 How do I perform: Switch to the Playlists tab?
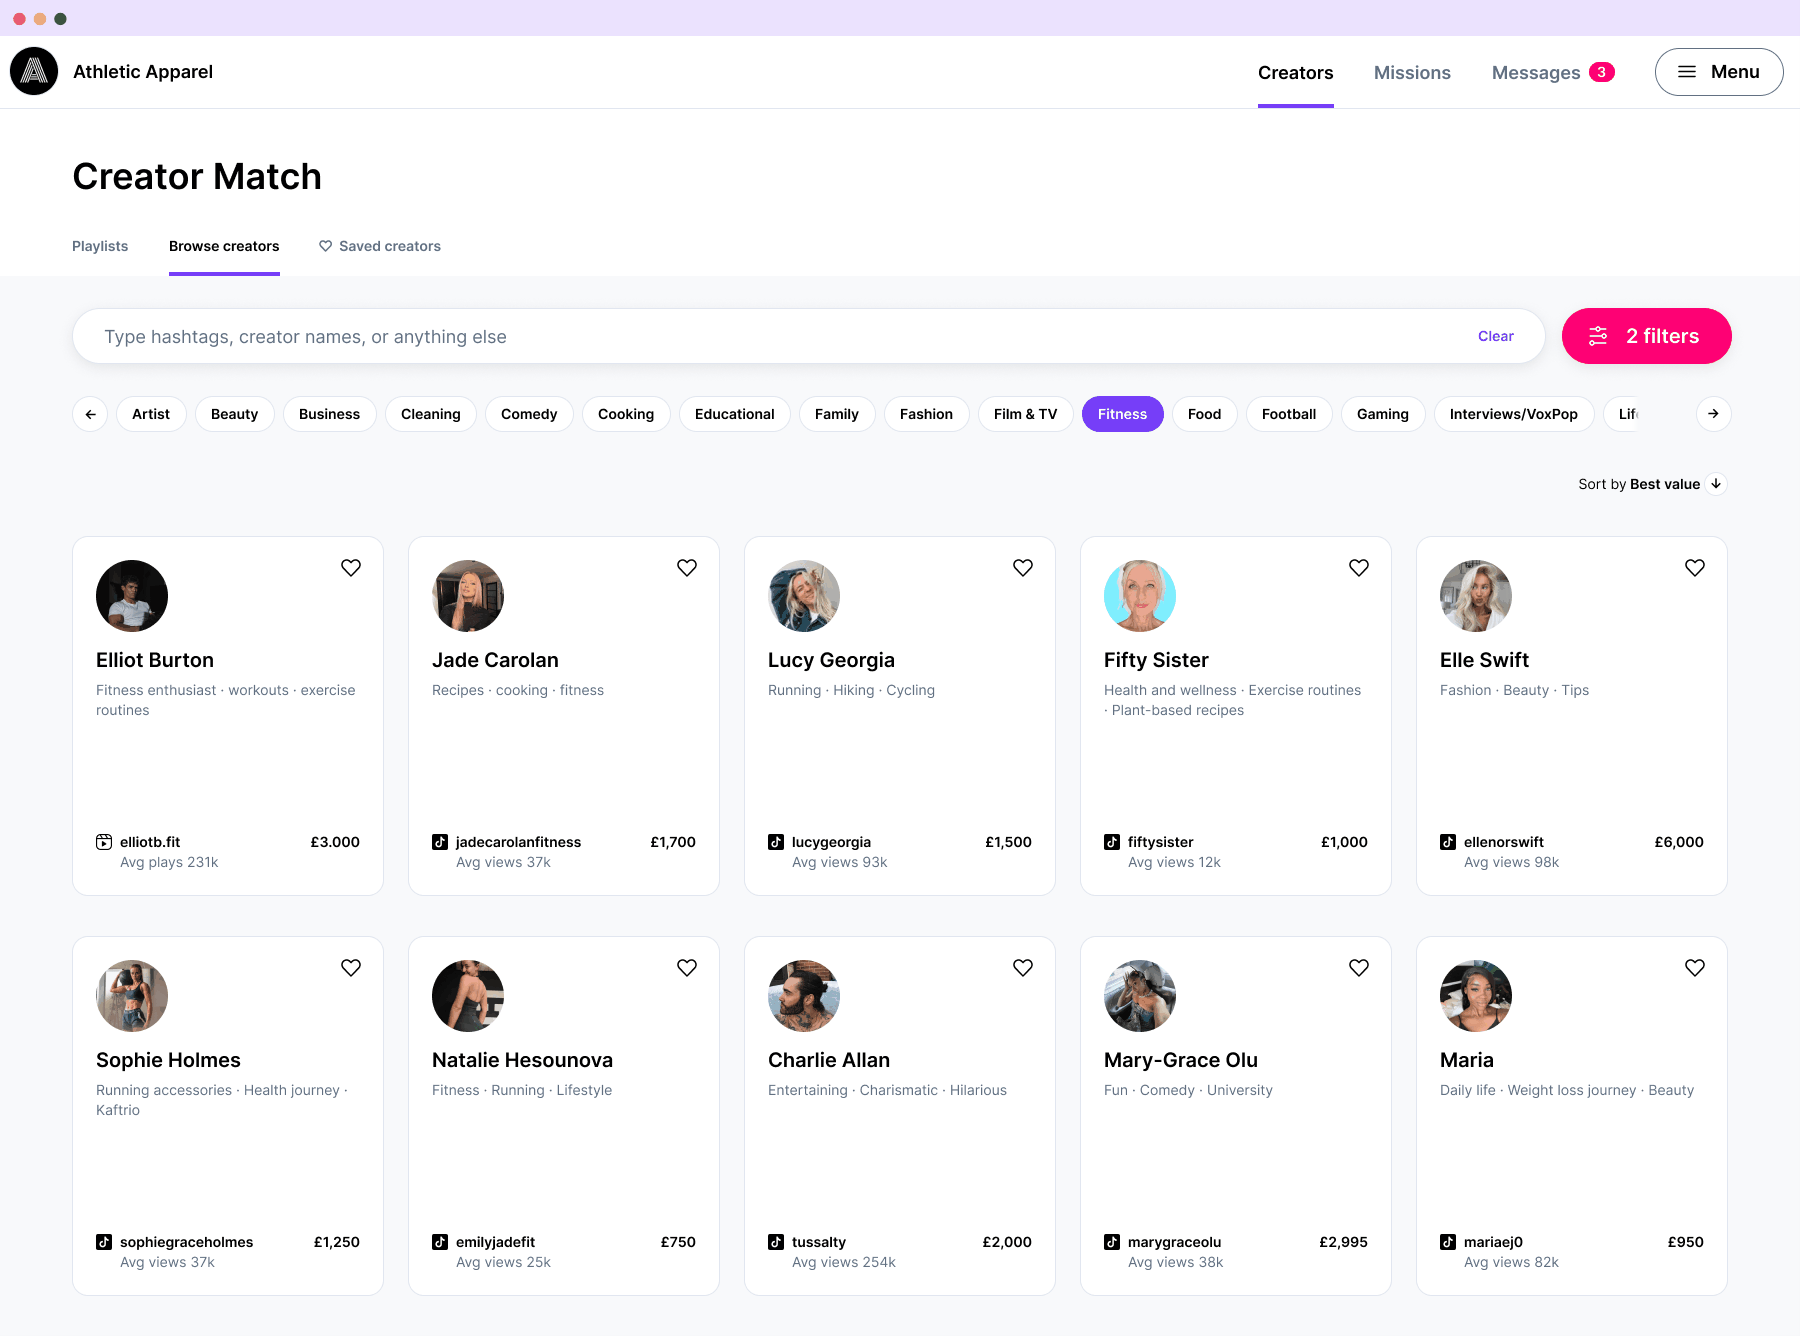pos(100,246)
